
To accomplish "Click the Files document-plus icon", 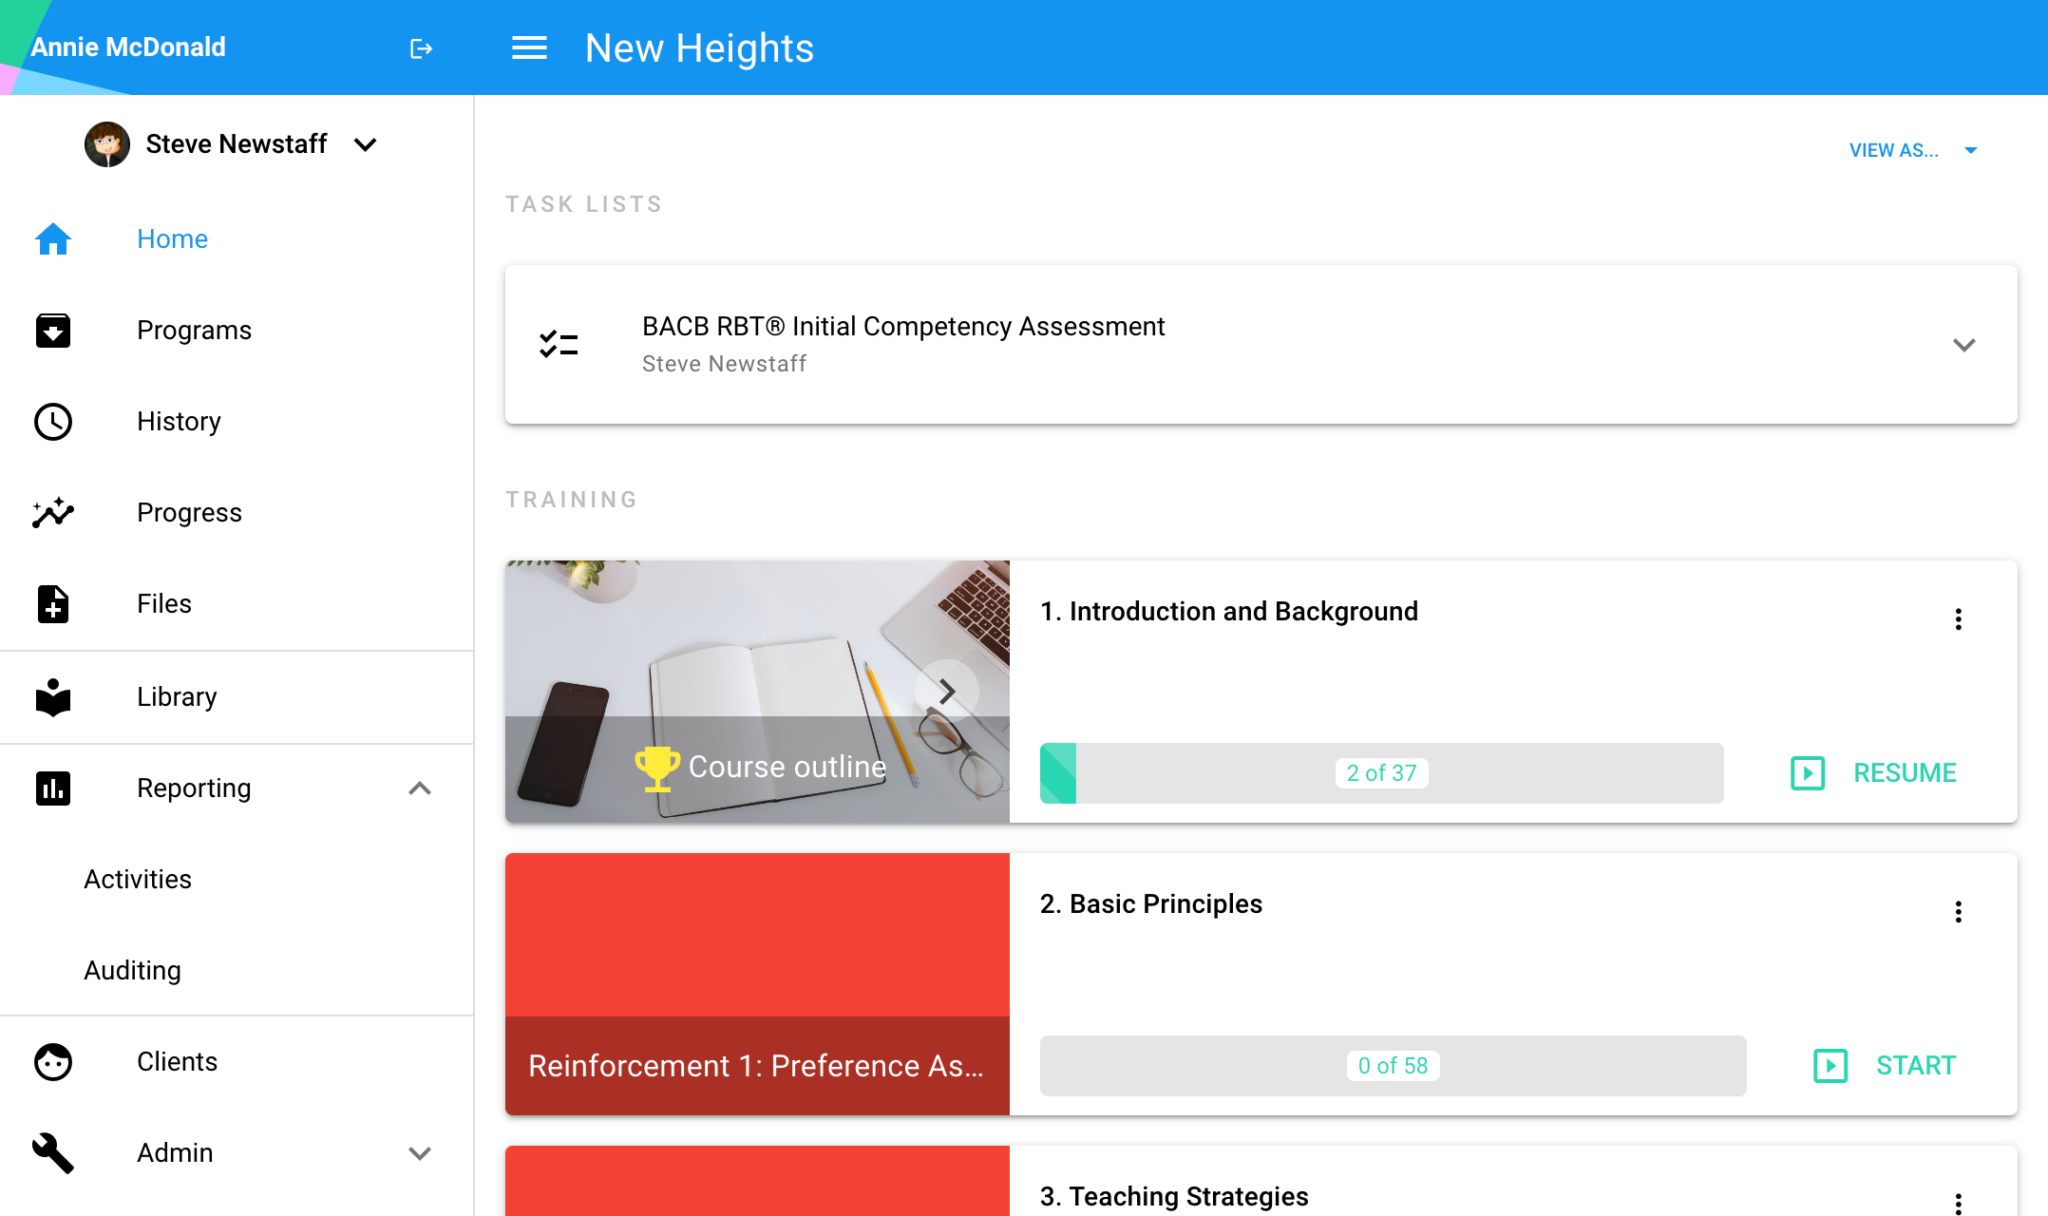I will pos(53,604).
